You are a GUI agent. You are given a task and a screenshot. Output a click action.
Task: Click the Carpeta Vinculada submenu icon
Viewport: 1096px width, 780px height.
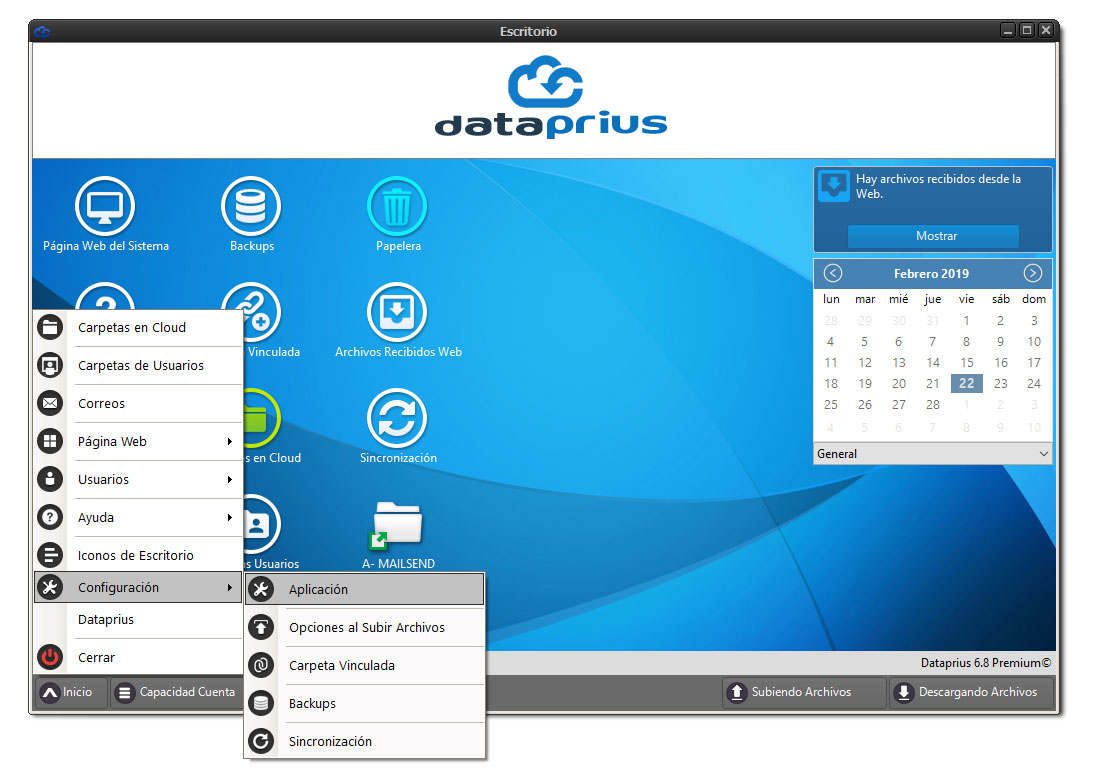tap(261, 665)
